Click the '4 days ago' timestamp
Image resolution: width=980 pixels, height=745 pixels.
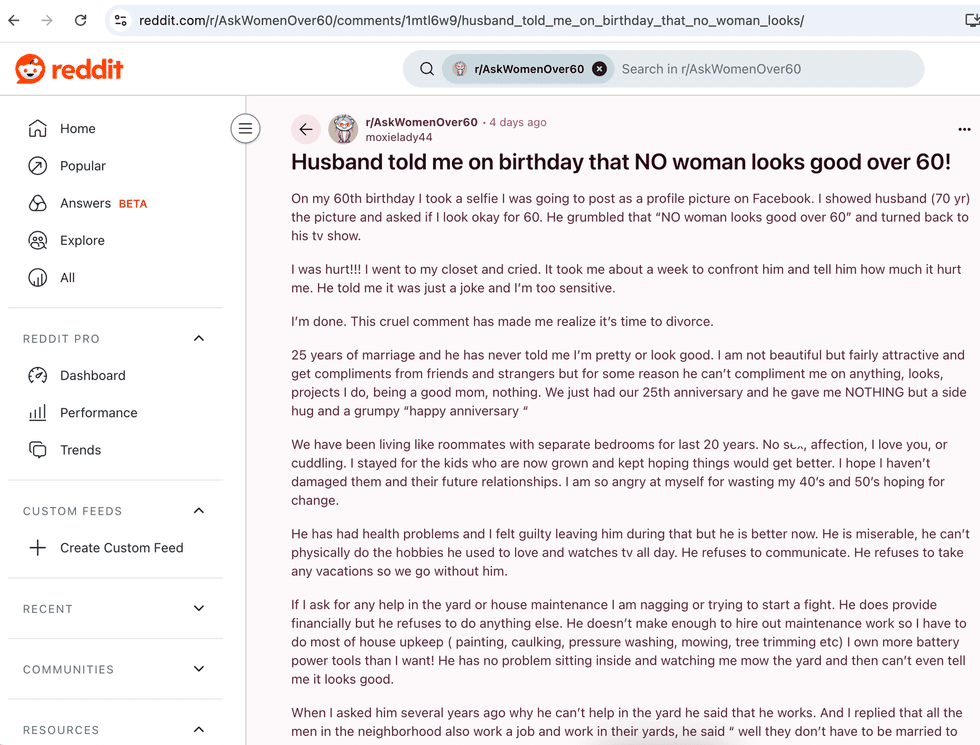(518, 122)
